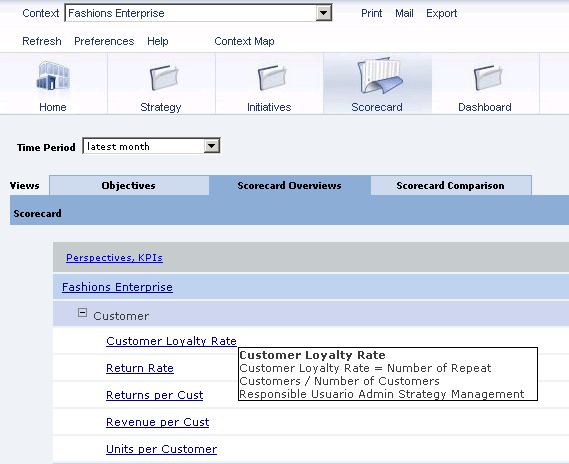Click the Home building icon
The image size is (569, 464).
(x=53, y=76)
